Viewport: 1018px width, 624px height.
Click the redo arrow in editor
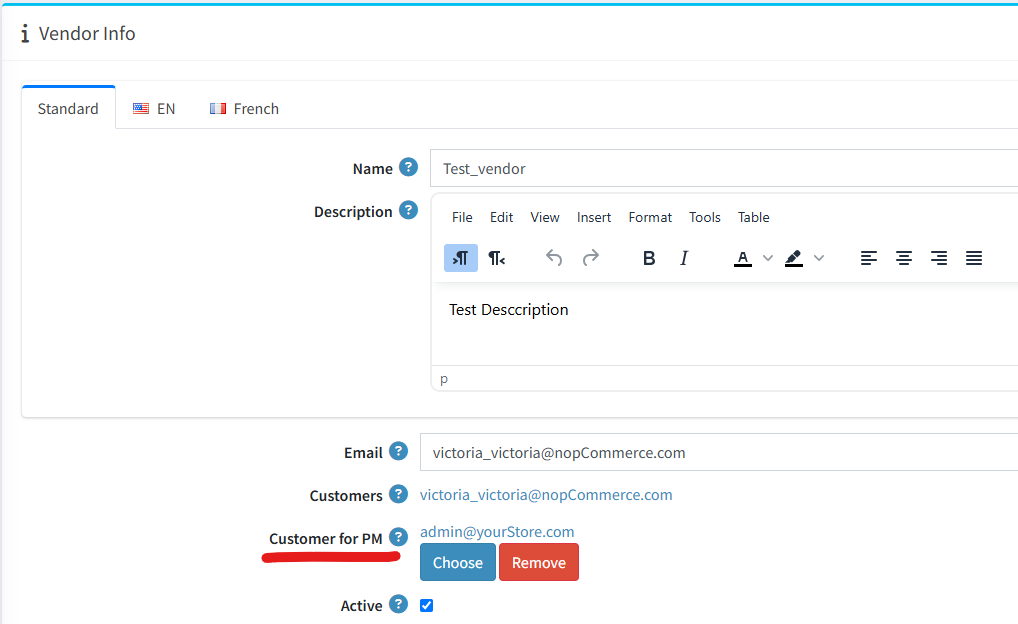(x=591, y=258)
